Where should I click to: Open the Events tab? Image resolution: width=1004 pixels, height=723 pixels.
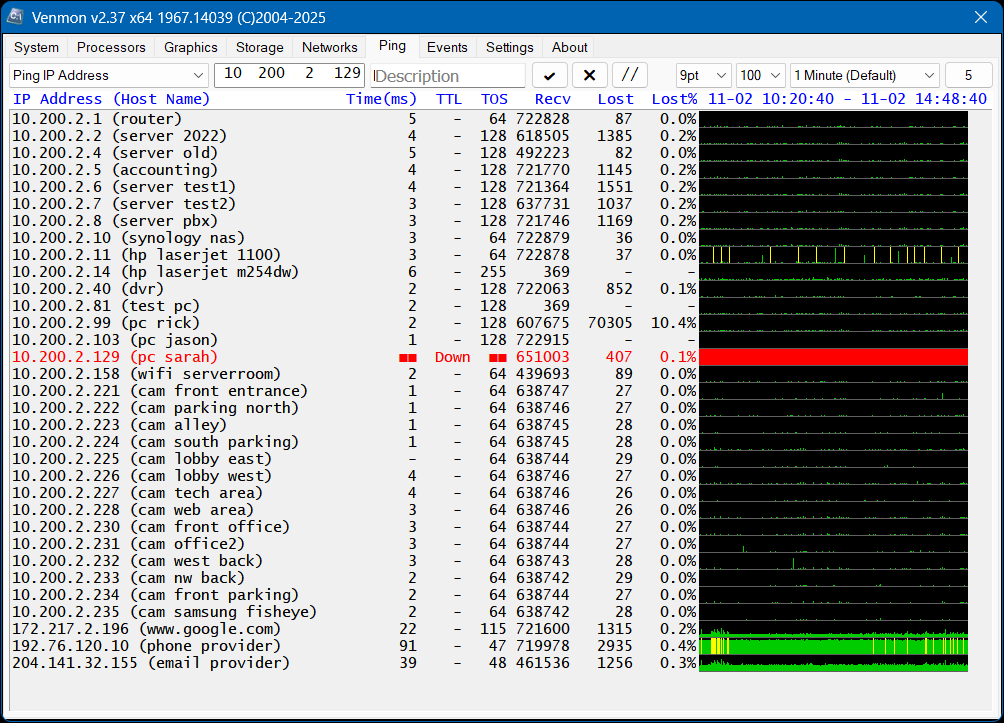pos(447,47)
